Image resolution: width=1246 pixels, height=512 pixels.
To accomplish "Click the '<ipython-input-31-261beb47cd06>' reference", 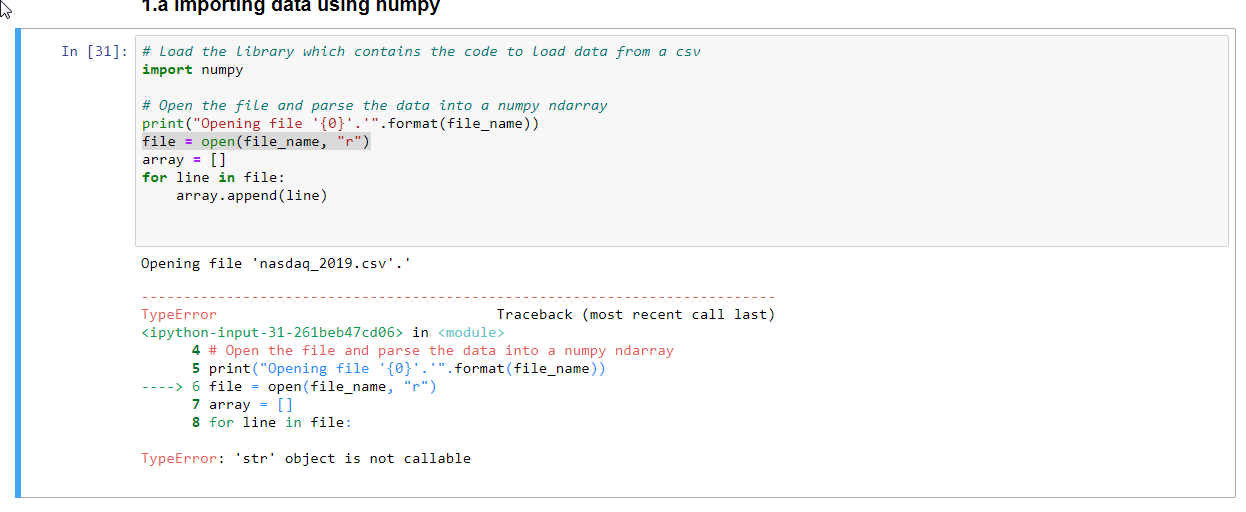I will coord(272,333).
